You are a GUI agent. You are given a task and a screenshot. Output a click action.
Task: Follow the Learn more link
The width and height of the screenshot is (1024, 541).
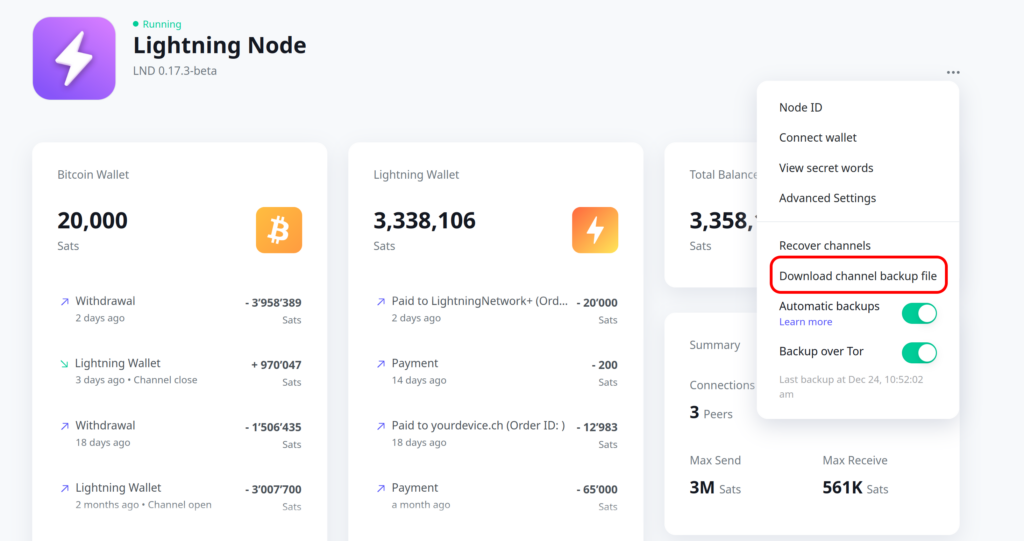point(805,321)
